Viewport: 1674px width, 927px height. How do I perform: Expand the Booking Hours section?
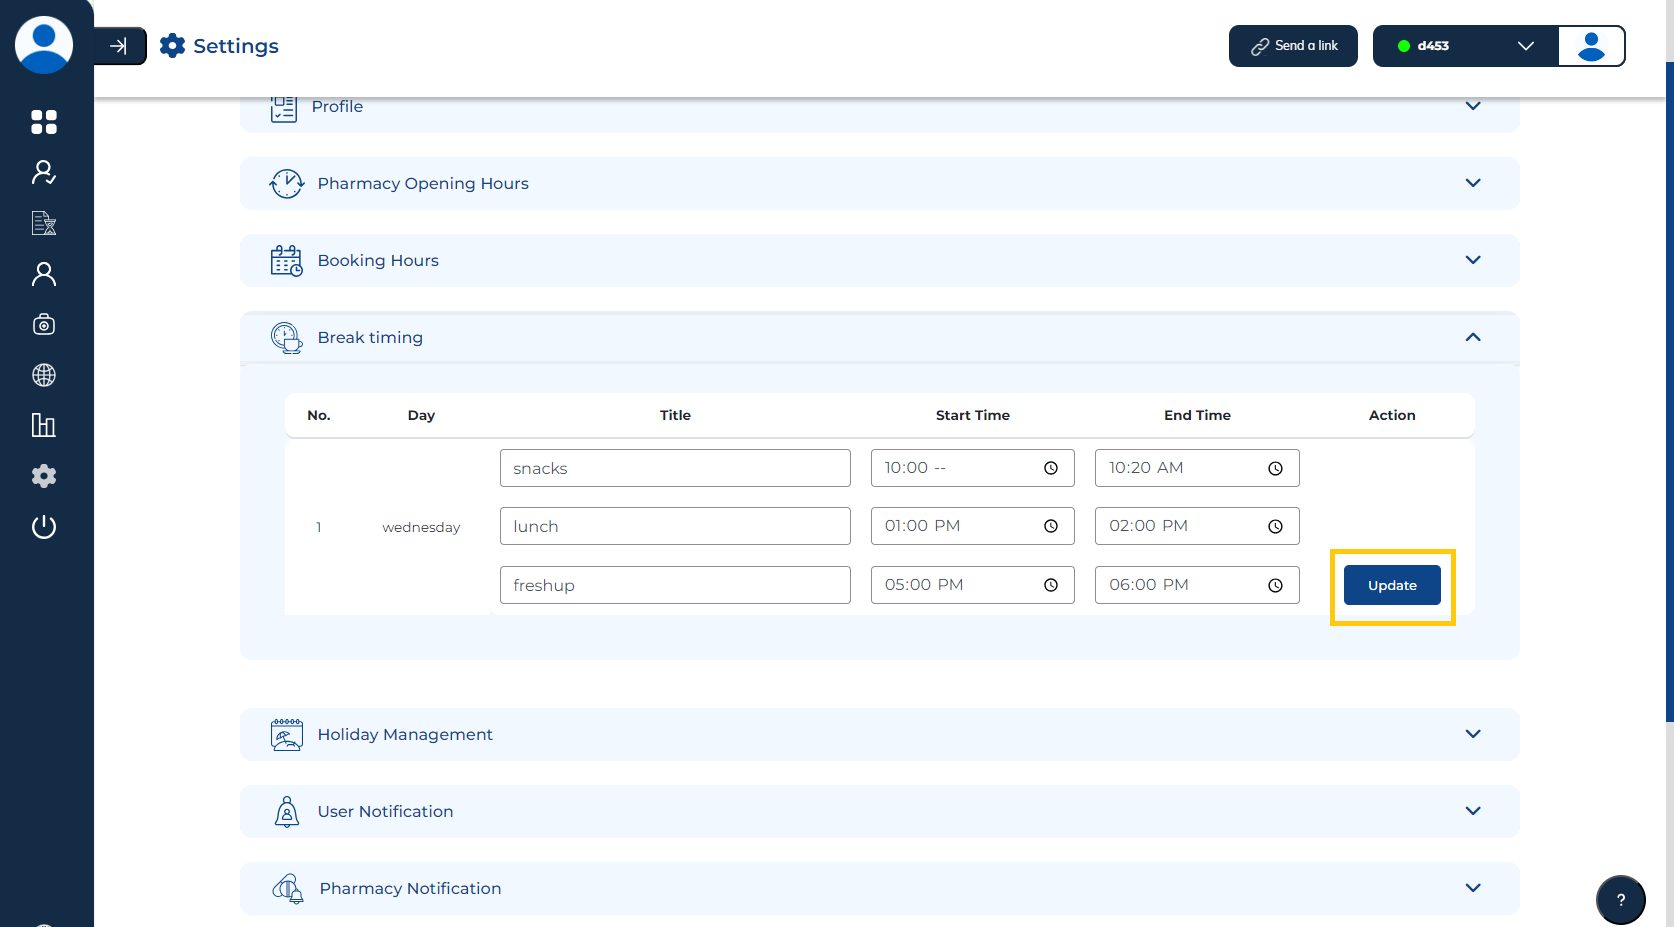[1472, 260]
